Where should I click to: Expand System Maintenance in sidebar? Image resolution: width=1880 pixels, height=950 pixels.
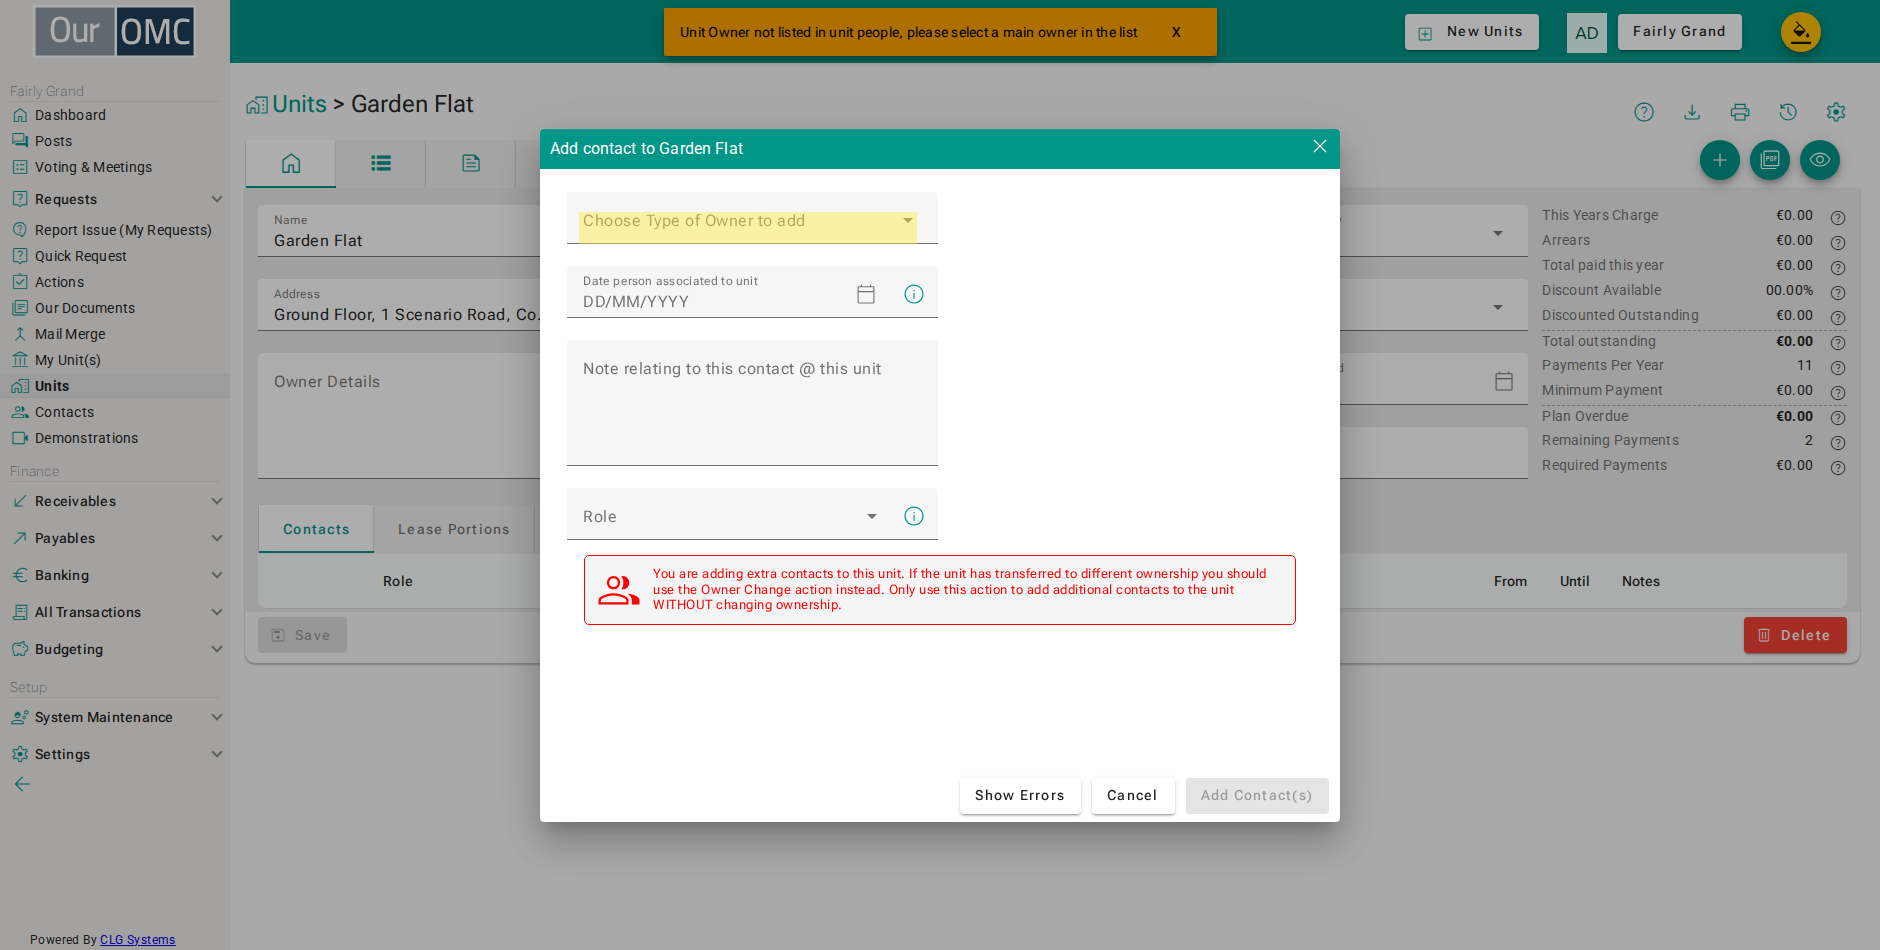115,717
